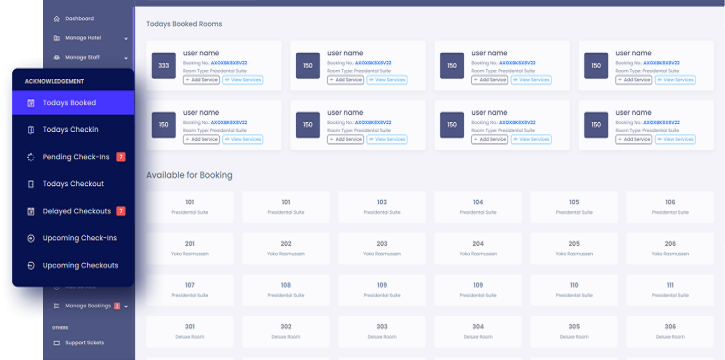Open available room 108
This screenshot has height=360, width=725.
pyautogui.click(x=286, y=290)
